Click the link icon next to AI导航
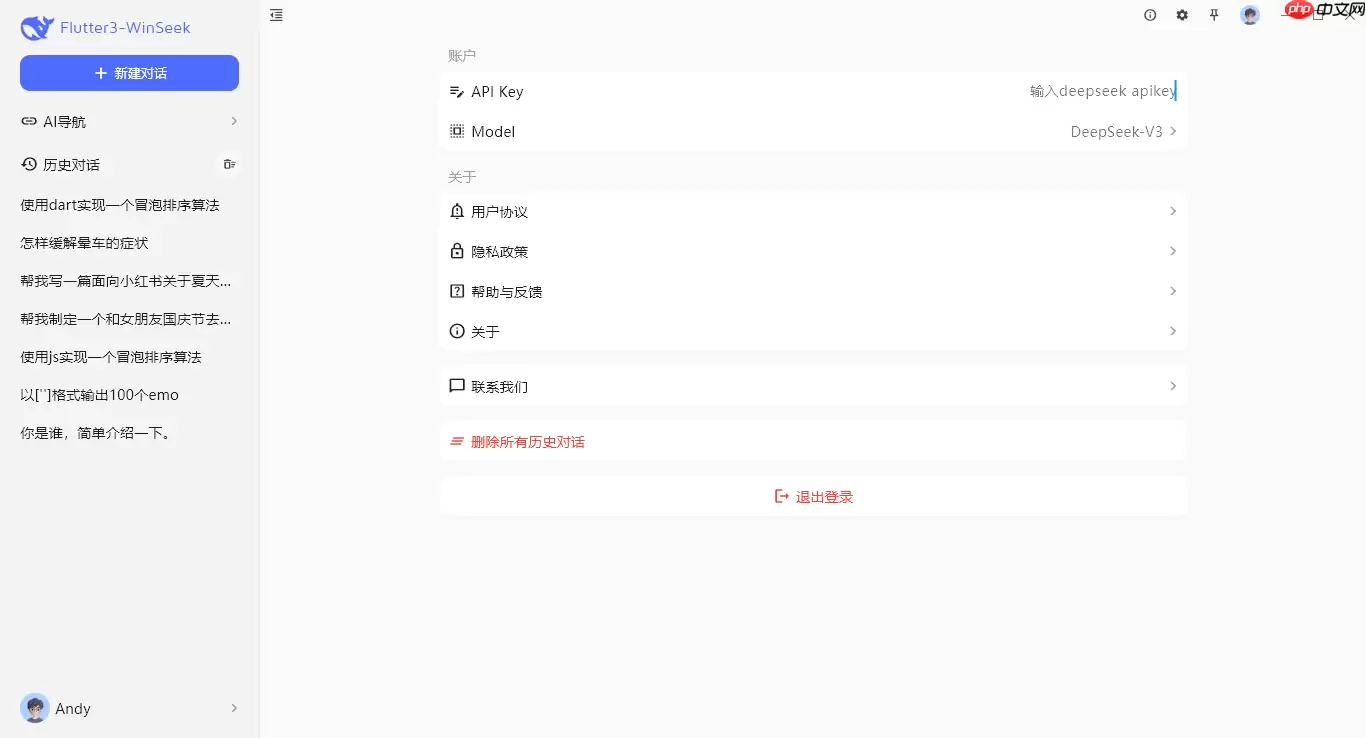This screenshot has width=1366, height=738. coord(29,121)
